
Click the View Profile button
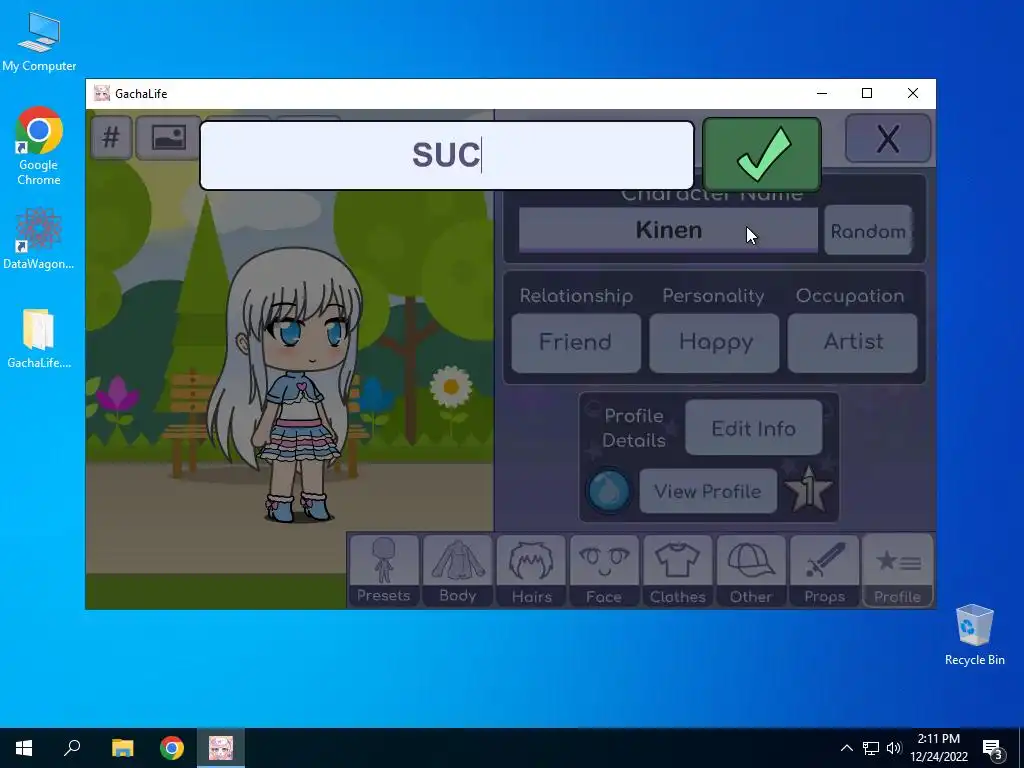click(708, 491)
